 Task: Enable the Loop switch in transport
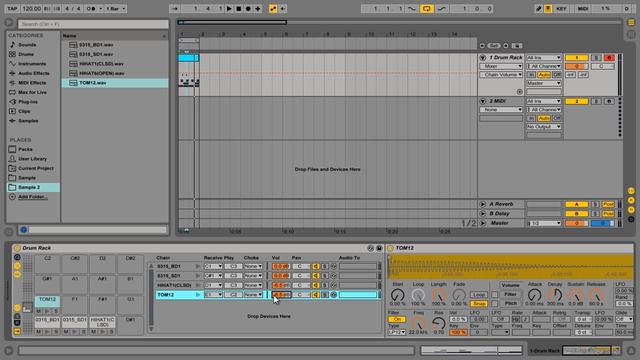point(427,9)
